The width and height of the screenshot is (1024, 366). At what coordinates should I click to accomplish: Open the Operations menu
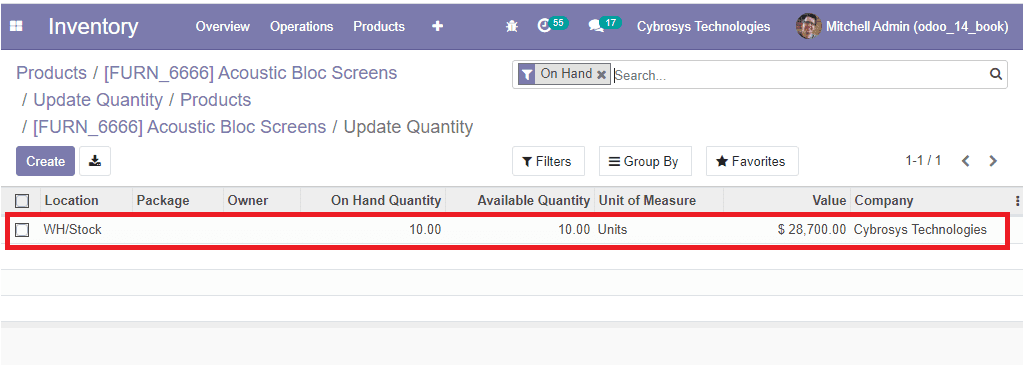(302, 27)
